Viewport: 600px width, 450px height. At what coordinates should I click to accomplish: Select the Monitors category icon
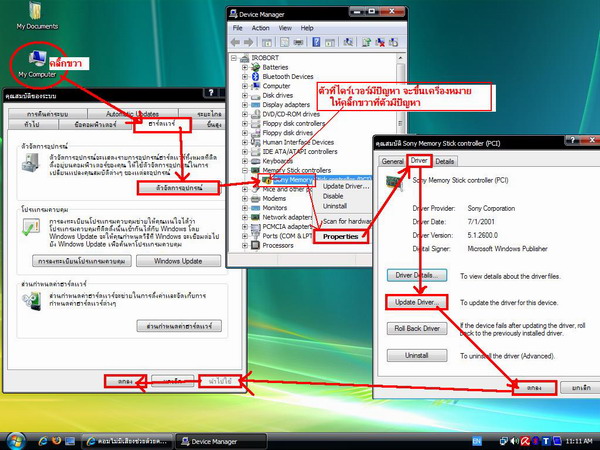point(255,208)
